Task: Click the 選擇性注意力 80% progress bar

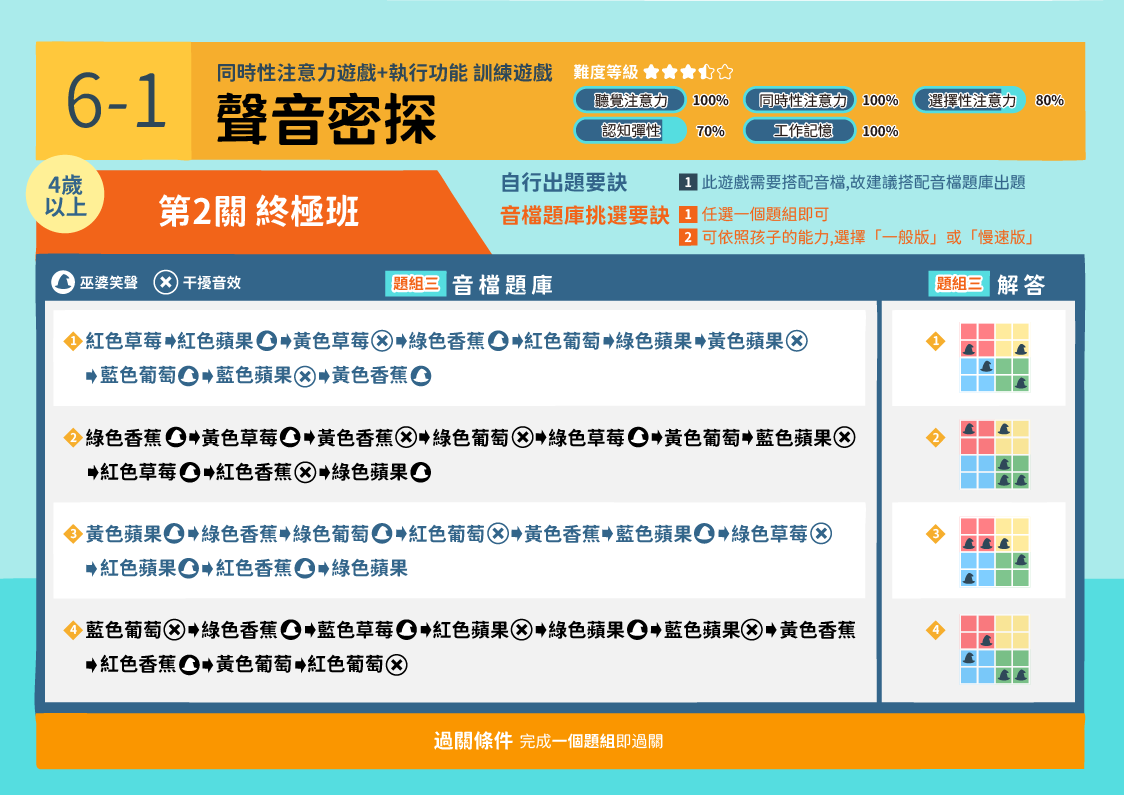Action: (x=969, y=100)
